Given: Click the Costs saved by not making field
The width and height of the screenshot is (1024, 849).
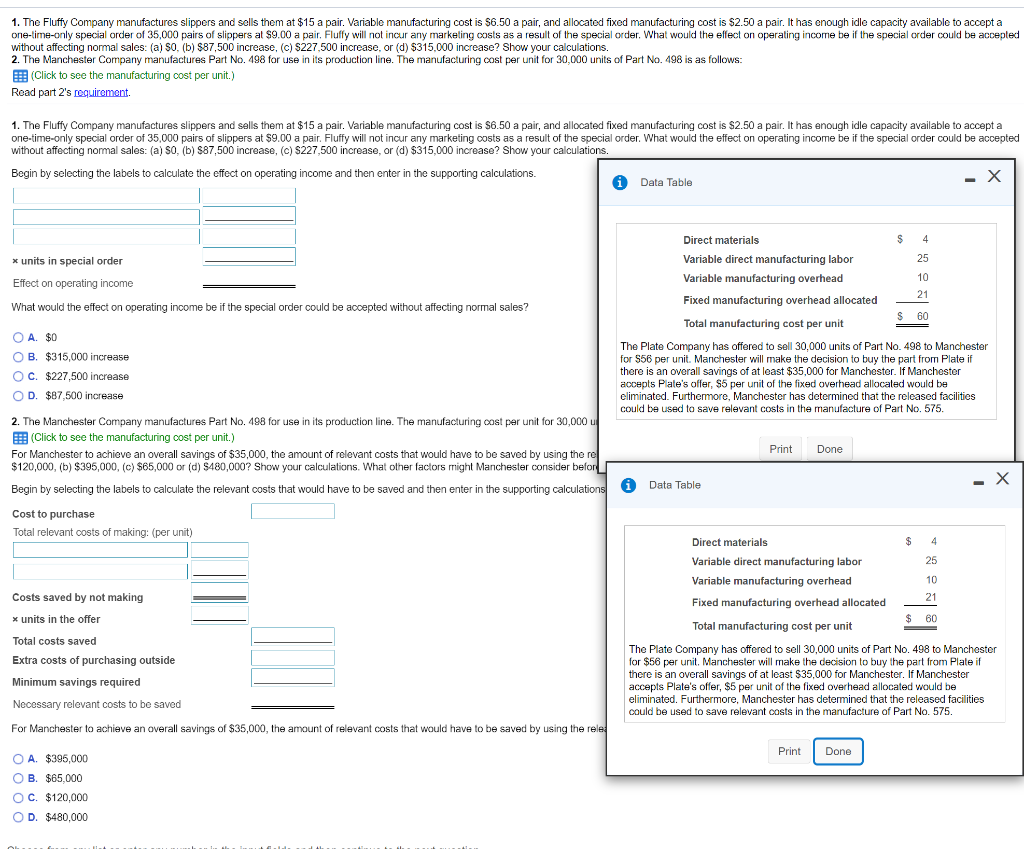Looking at the screenshot, I should click(x=219, y=593).
